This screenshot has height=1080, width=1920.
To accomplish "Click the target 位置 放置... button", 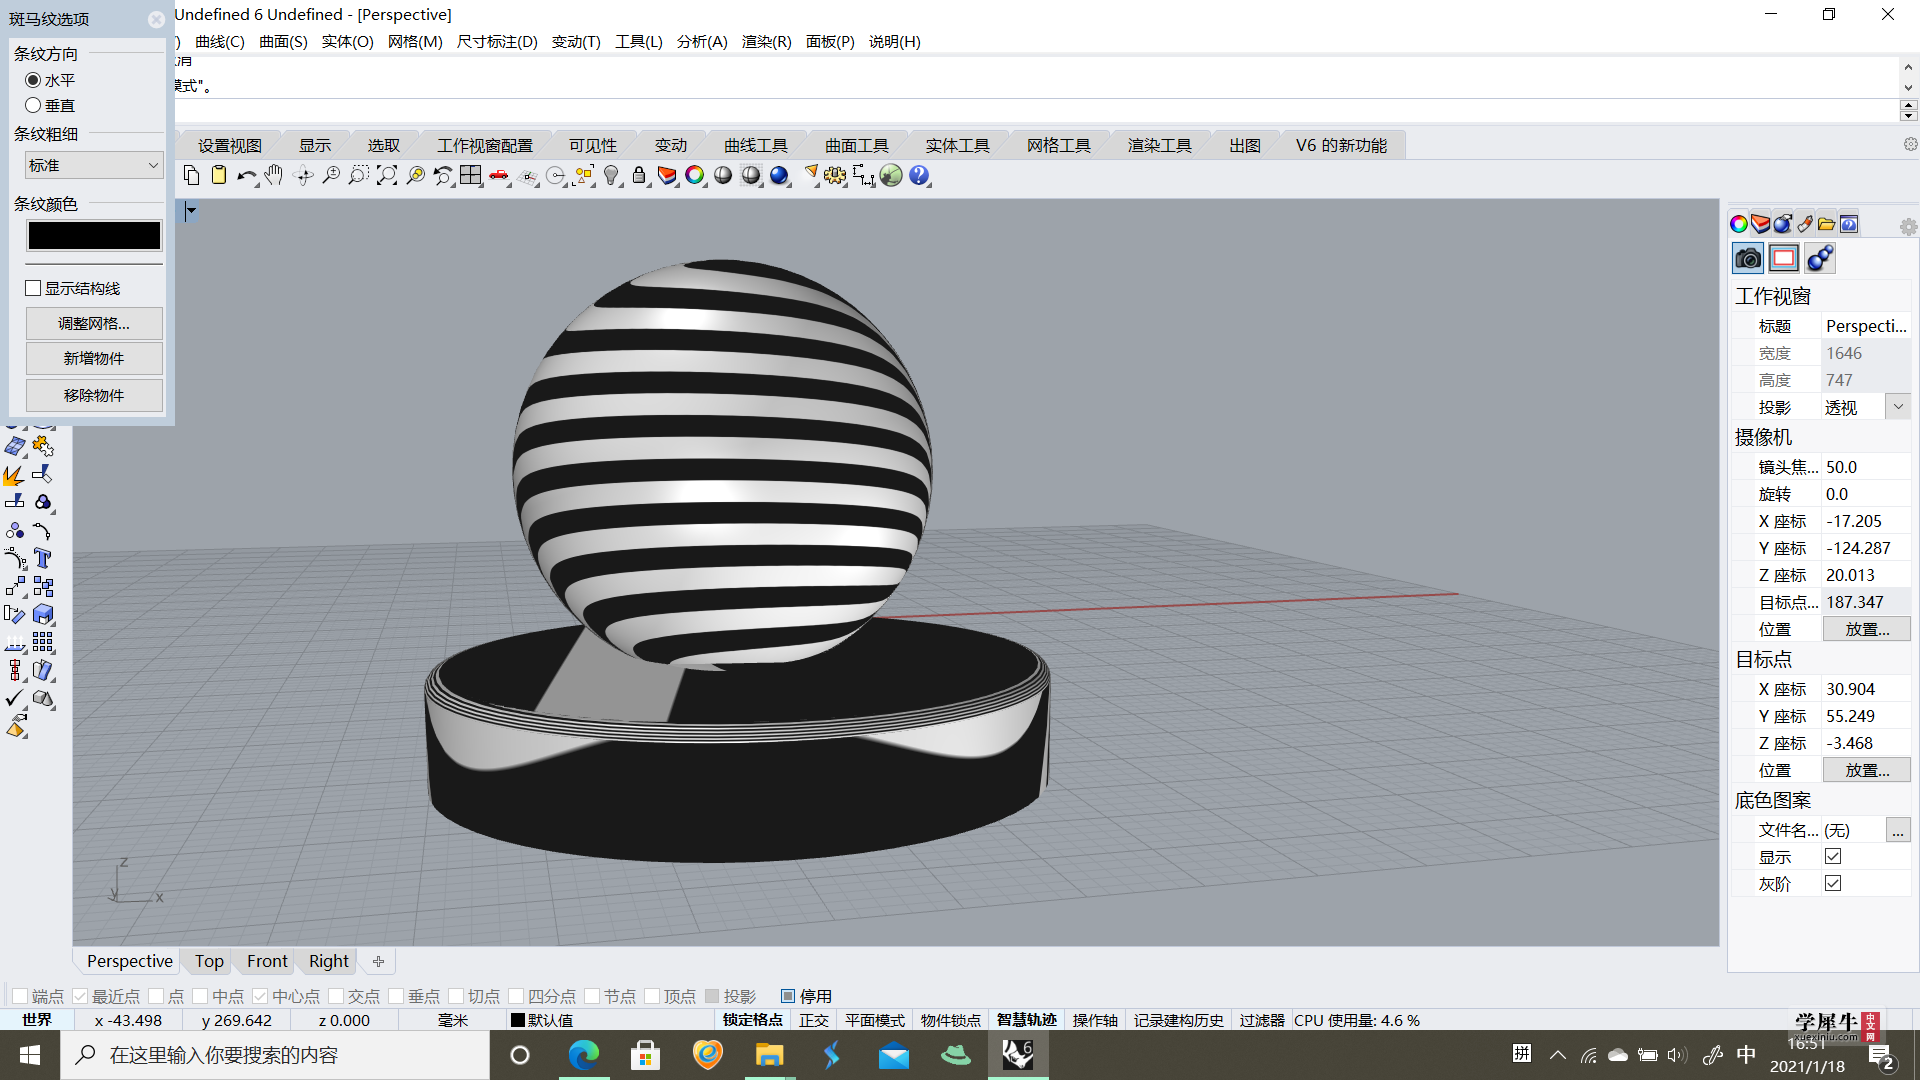I will coord(1866,770).
